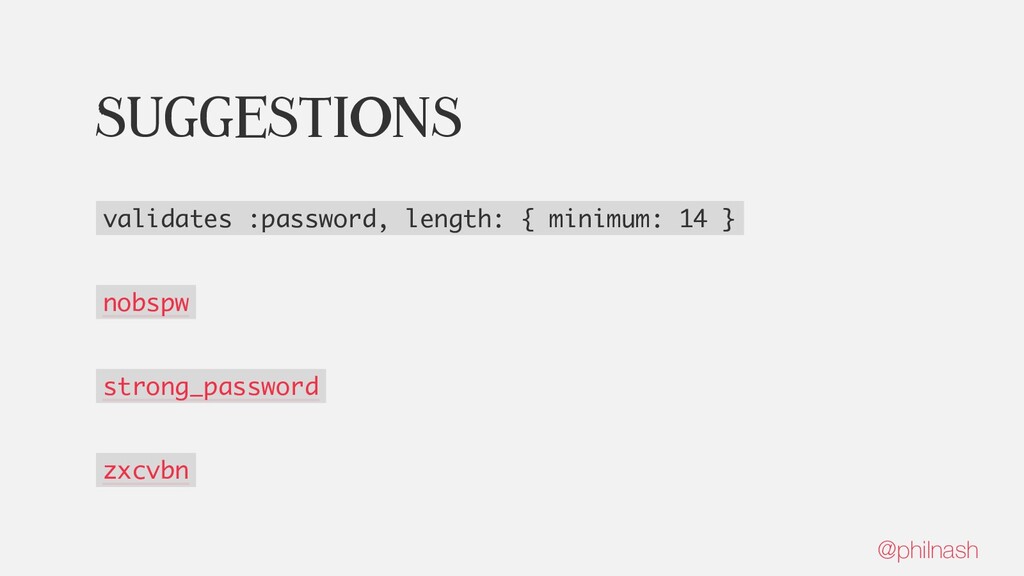The height and width of the screenshot is (576, 1024).
Task: Open the nobspw gem link
Action: (146, 302)
